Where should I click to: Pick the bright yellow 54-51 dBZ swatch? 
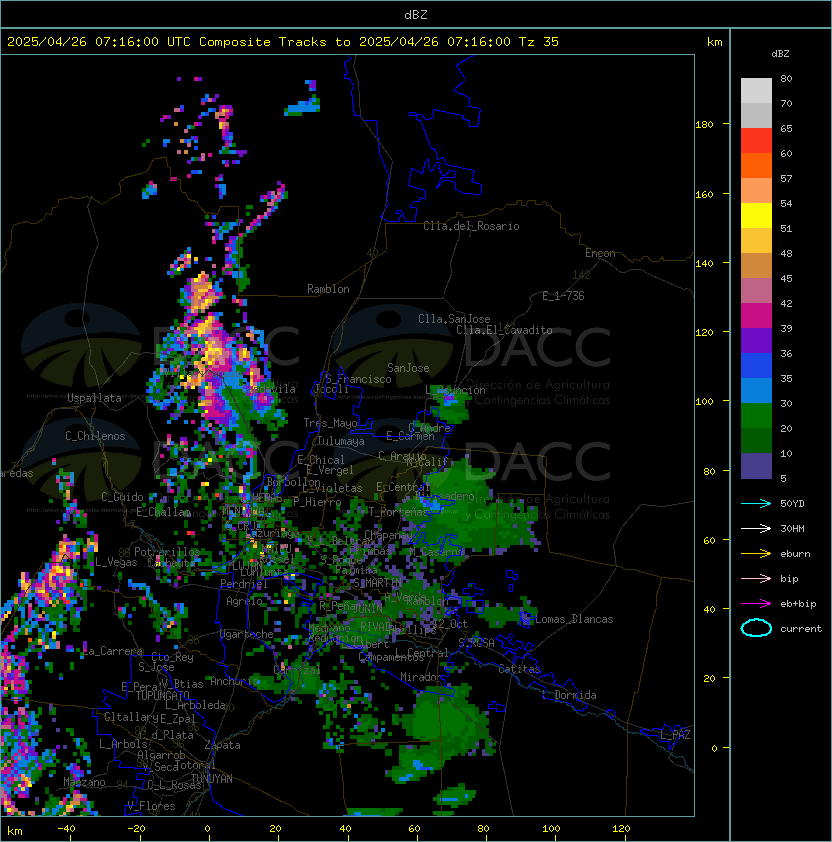click(x=756, y=216)
